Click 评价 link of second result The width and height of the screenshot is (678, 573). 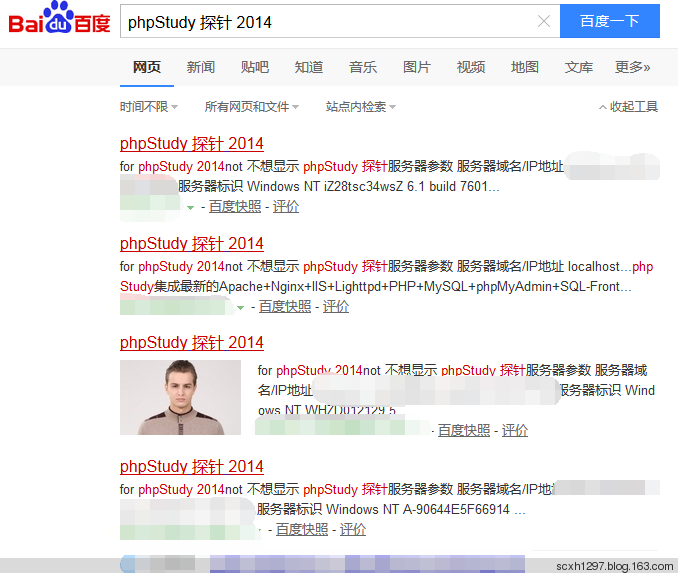point(336,307)
